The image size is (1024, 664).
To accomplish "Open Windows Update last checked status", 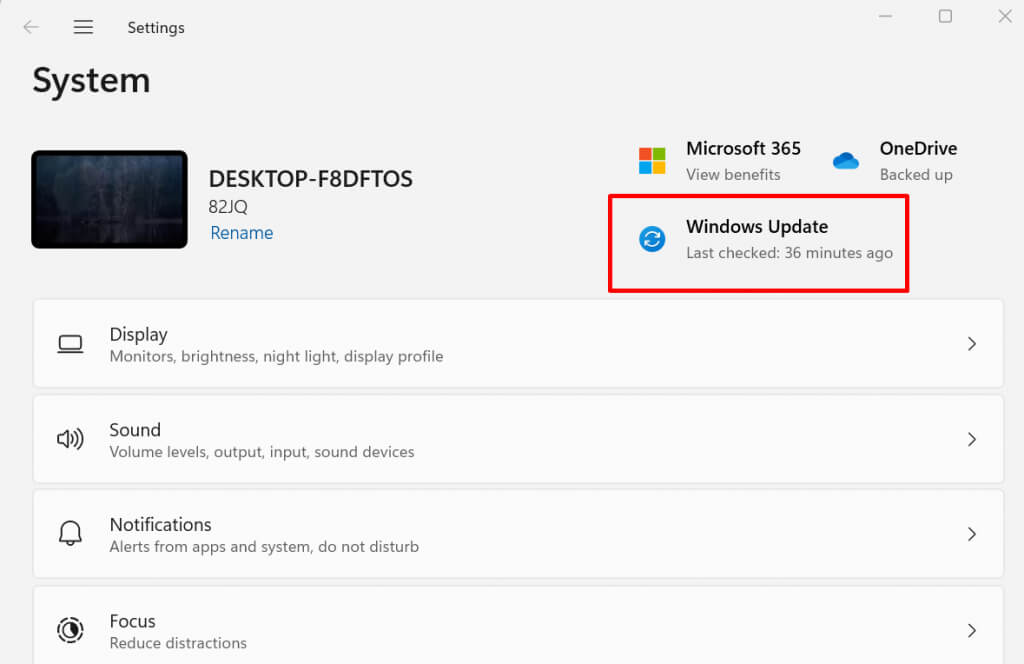I will [789, 253].
